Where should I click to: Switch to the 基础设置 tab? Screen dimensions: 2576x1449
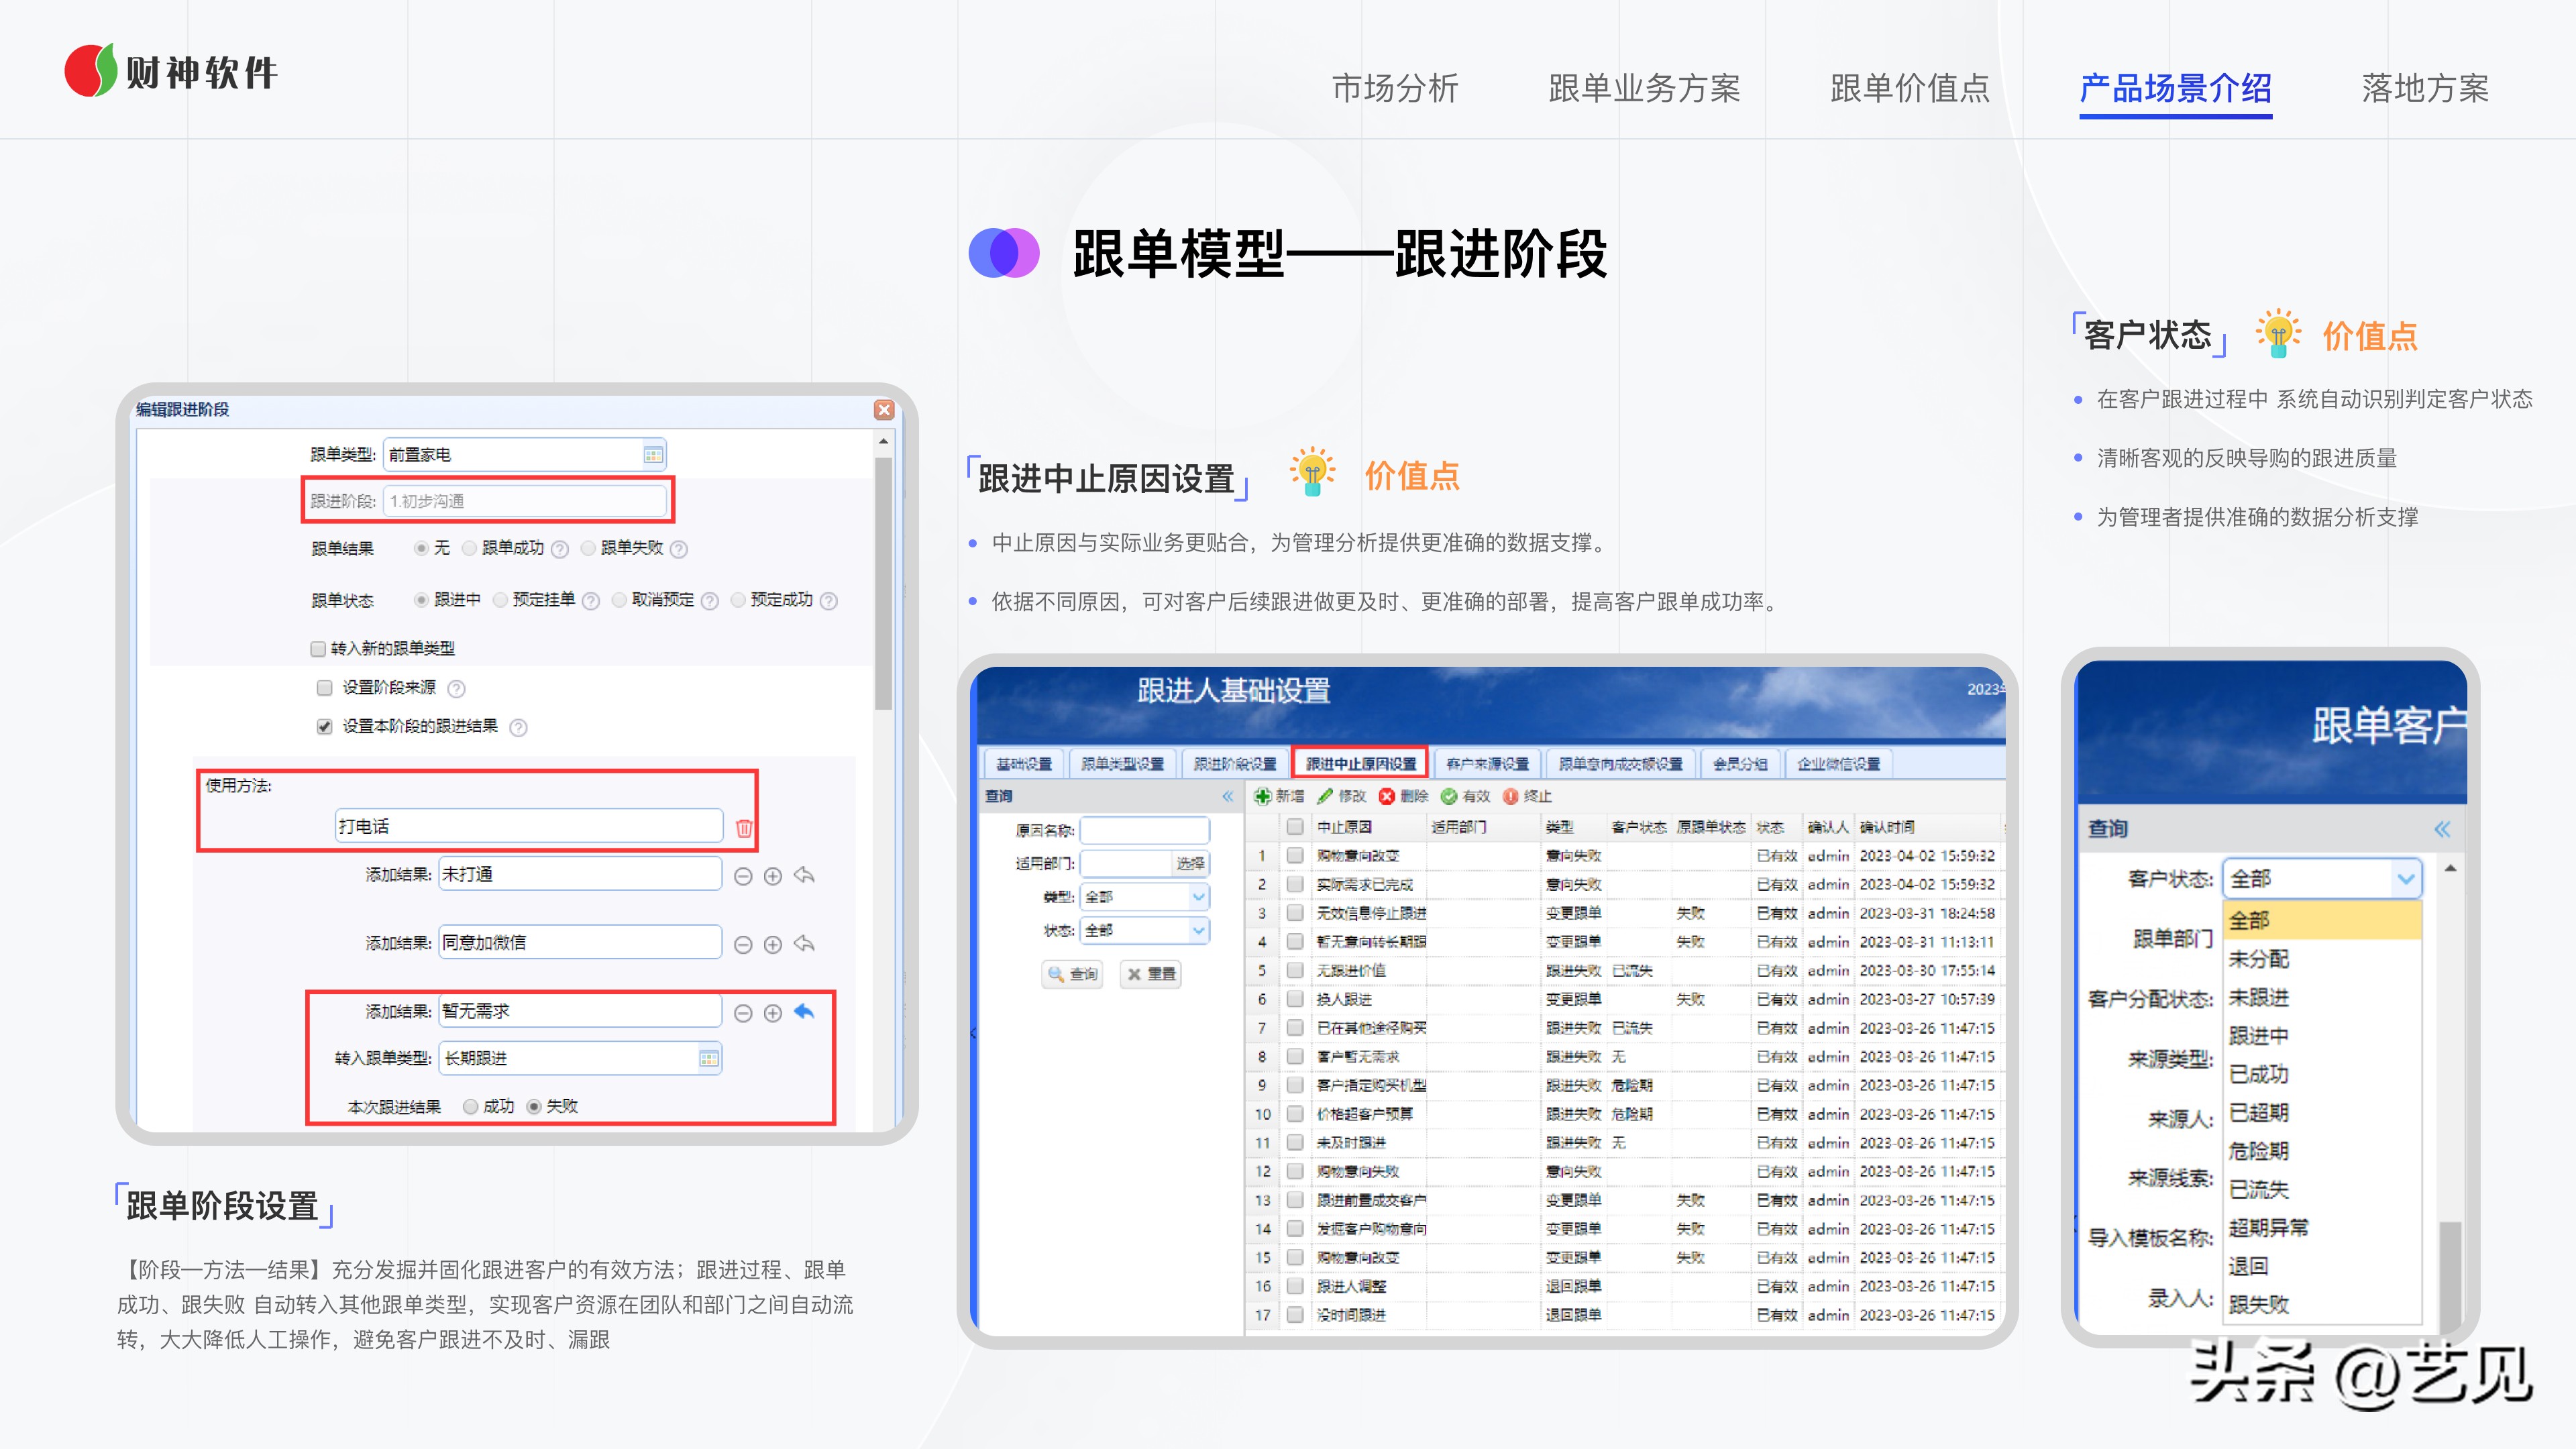click(x=1026, y=763)
